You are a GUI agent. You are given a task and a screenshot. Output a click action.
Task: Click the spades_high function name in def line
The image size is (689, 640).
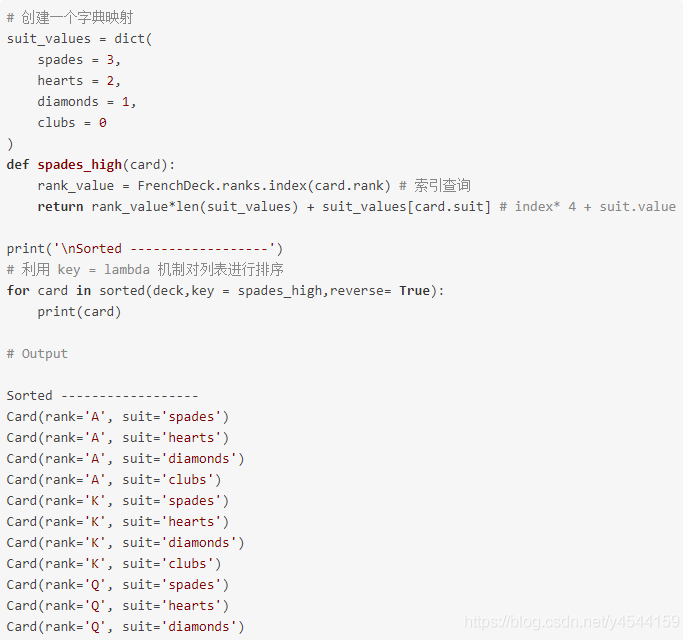(80, 165)
